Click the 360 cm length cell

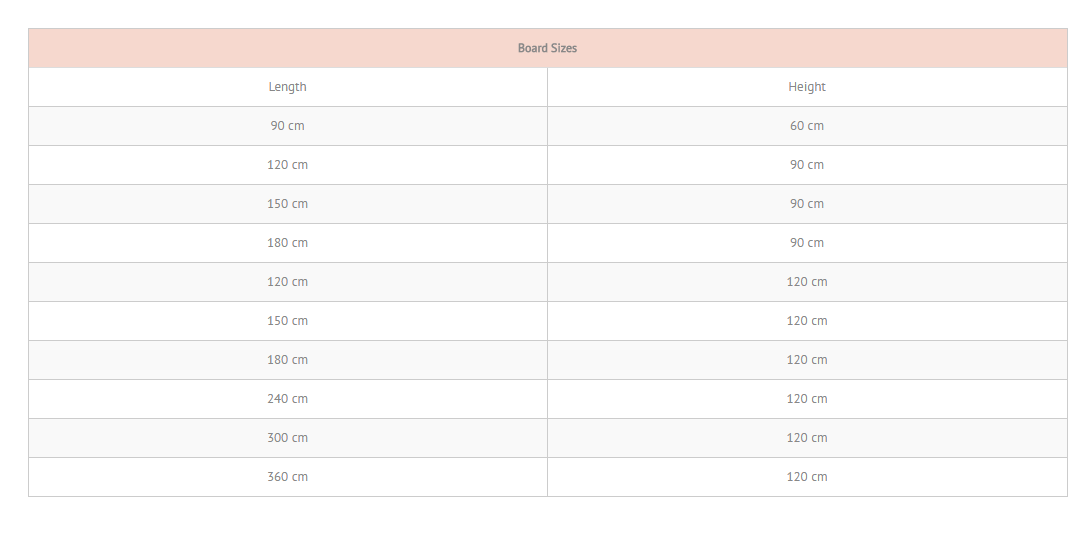[x=288, y=477]
